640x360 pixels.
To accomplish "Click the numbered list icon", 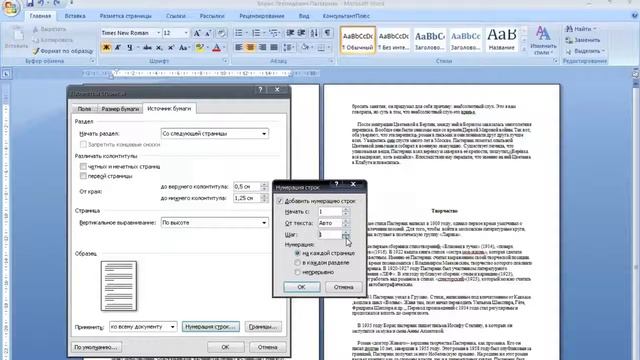I will [256, 33].
